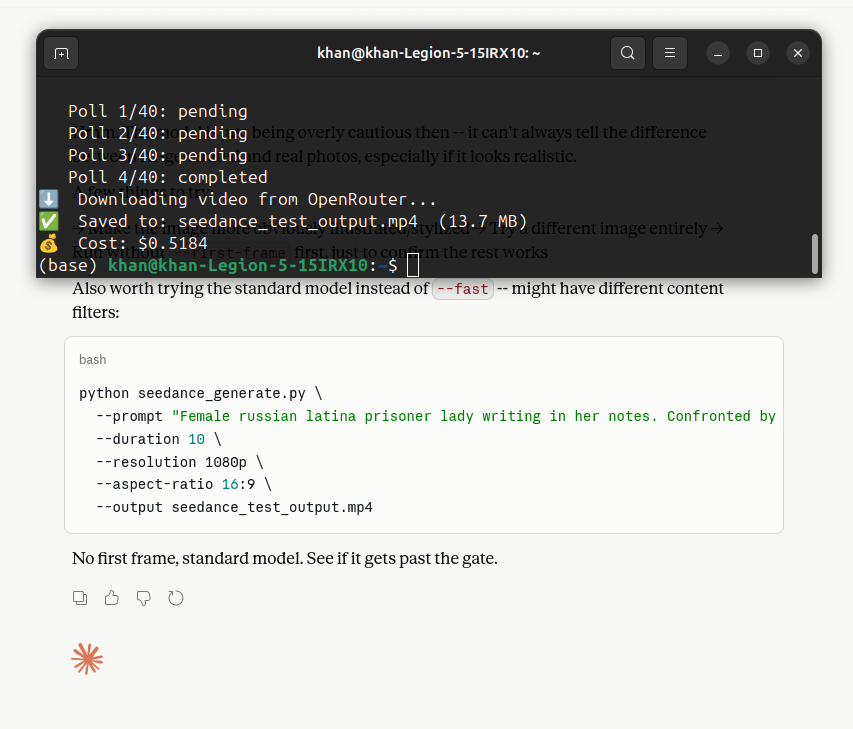The width and height of the screenshot is (853, 729).
Task: Click the download arrow emoji in terminal
Action: click(x=48, y=199)
